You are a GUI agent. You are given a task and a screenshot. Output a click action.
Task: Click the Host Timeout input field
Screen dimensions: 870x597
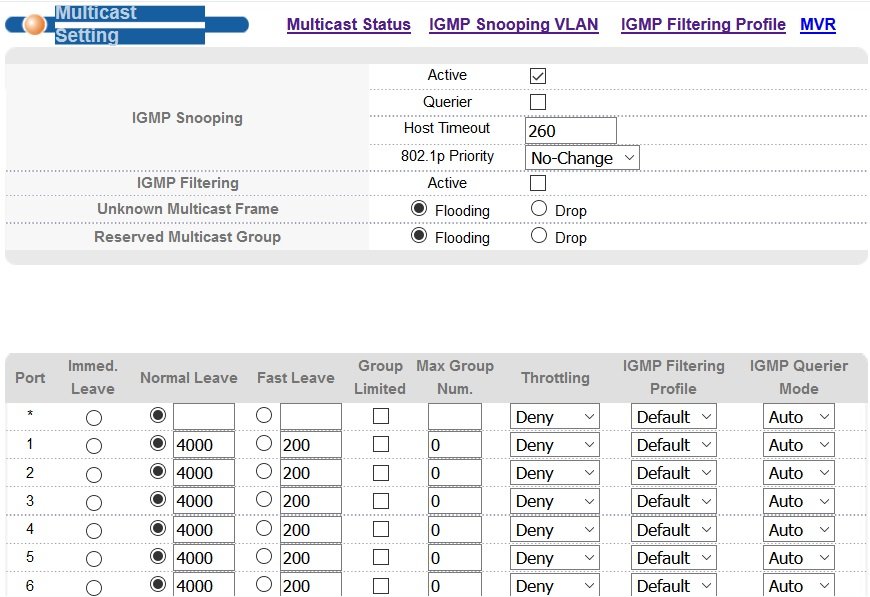coord(570,131)
